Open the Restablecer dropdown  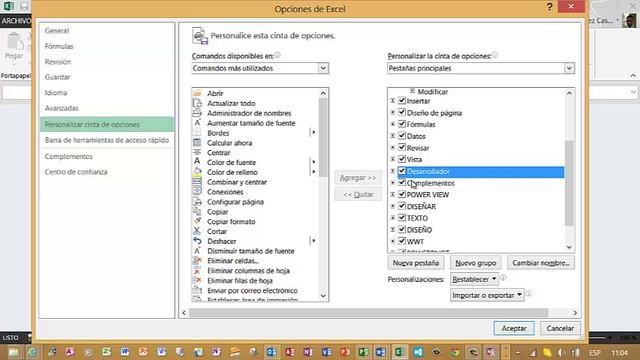pyautogui.click(x=474, y=279)
